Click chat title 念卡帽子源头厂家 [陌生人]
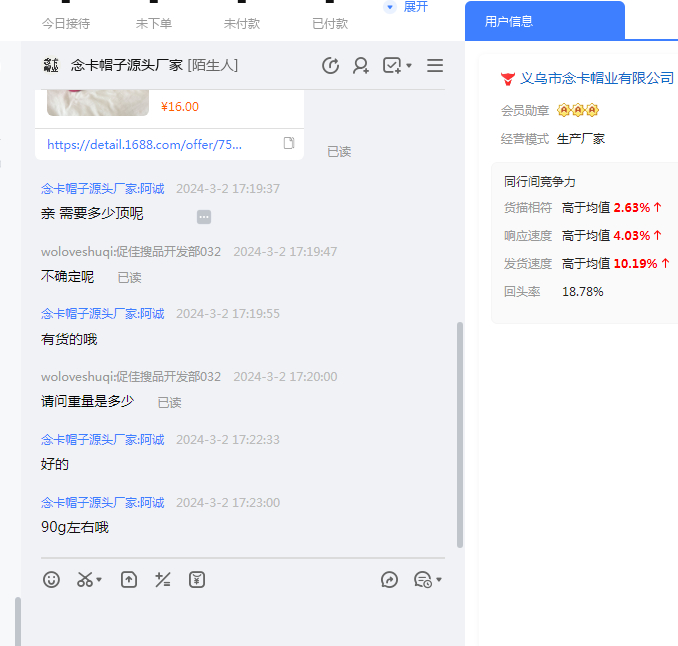This screenshot has height=646, width=678. point(154,65)
